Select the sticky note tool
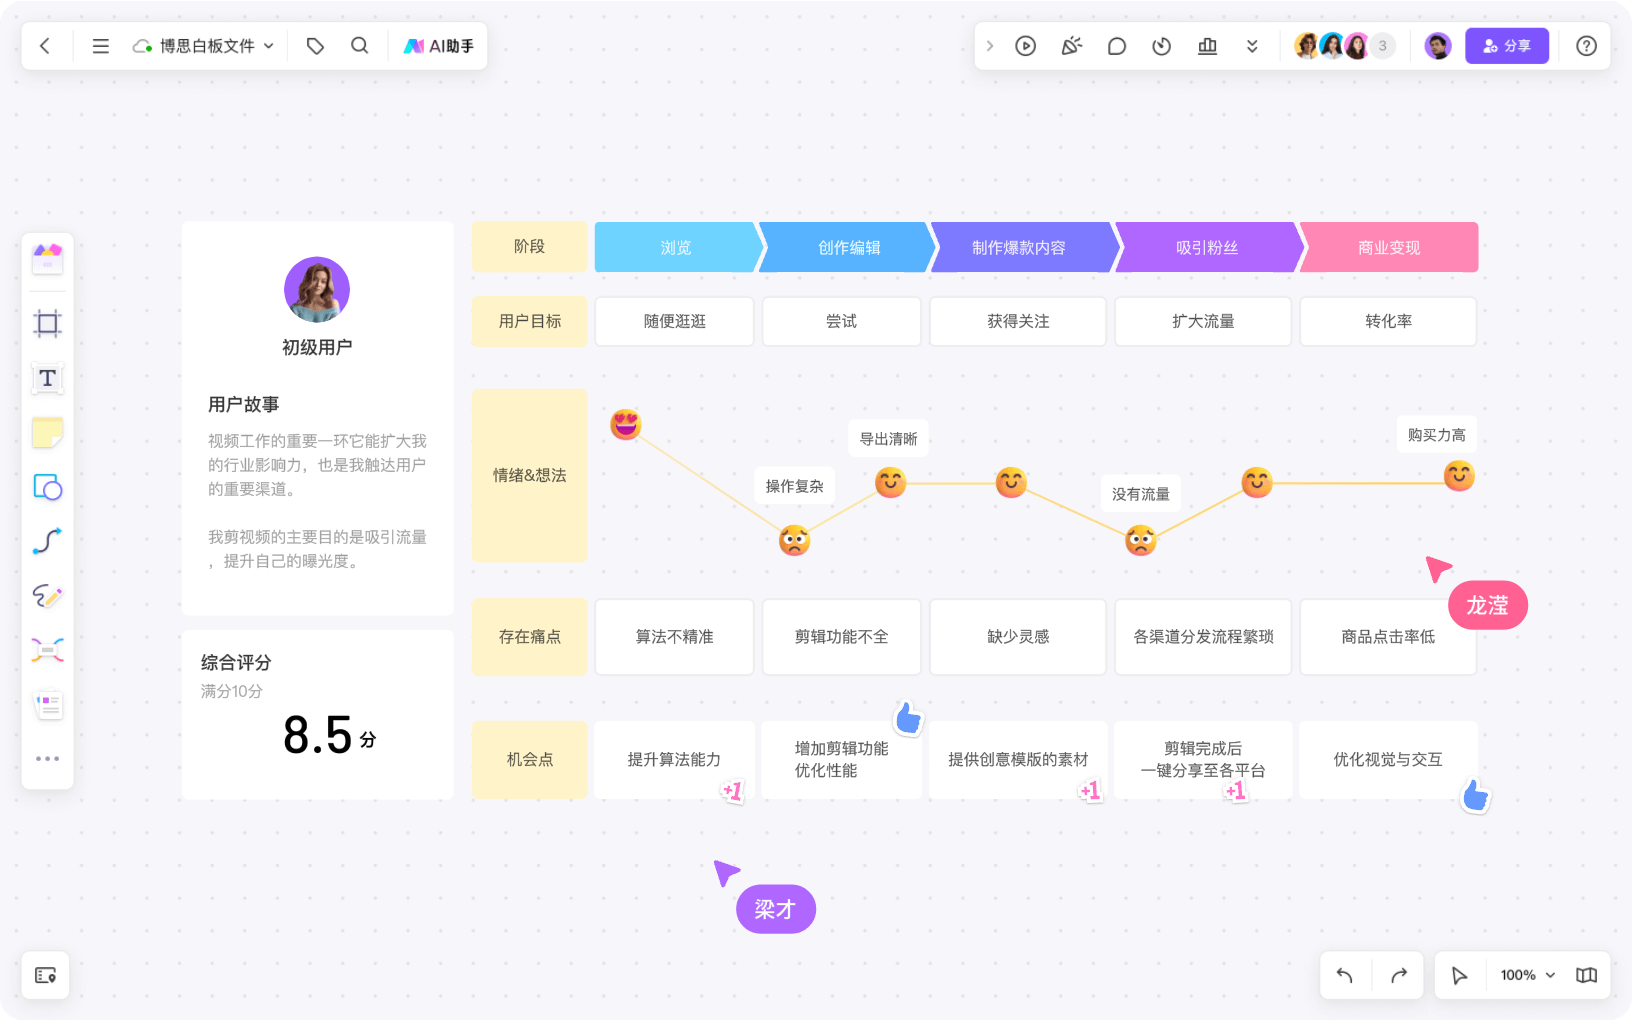Viewport: 1632px width, 1020px height. click(x=47, y=432)
